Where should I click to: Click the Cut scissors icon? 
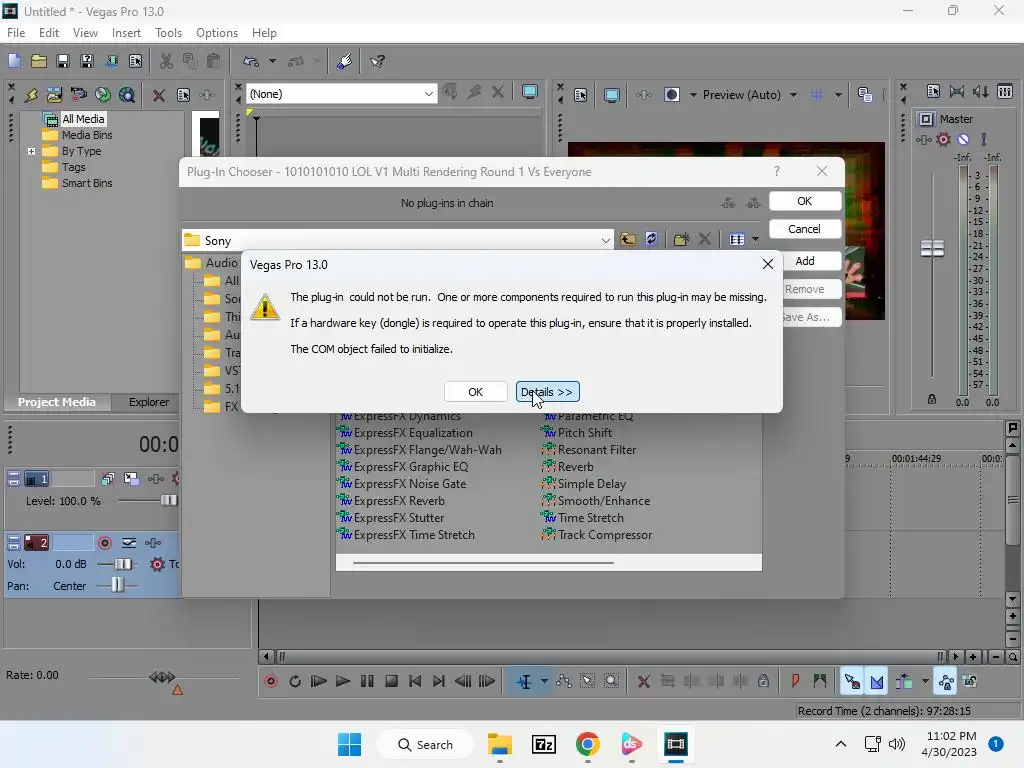tap(167, 61)
